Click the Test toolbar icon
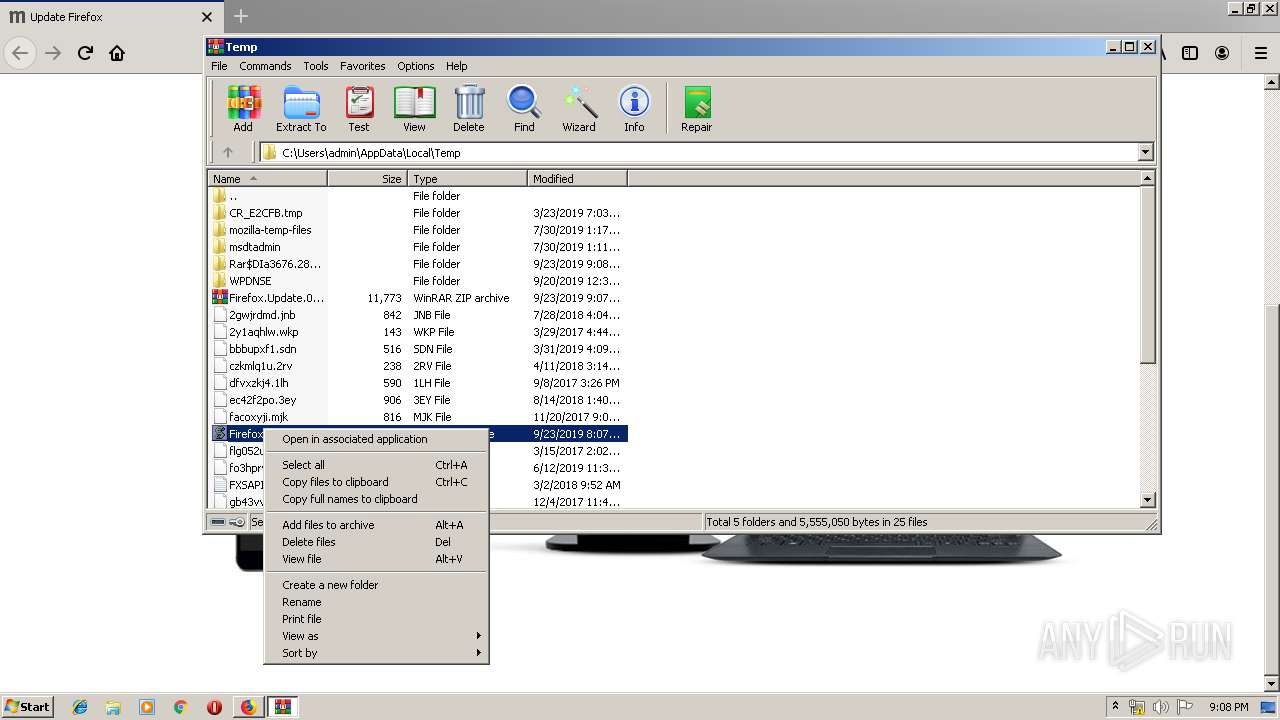The width and height of the screenshot is (1280, 720). point(359,109)
